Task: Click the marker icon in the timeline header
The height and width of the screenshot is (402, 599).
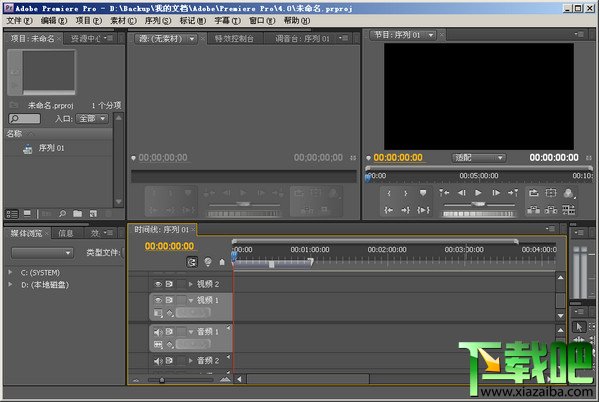Action: click(222, 262)
